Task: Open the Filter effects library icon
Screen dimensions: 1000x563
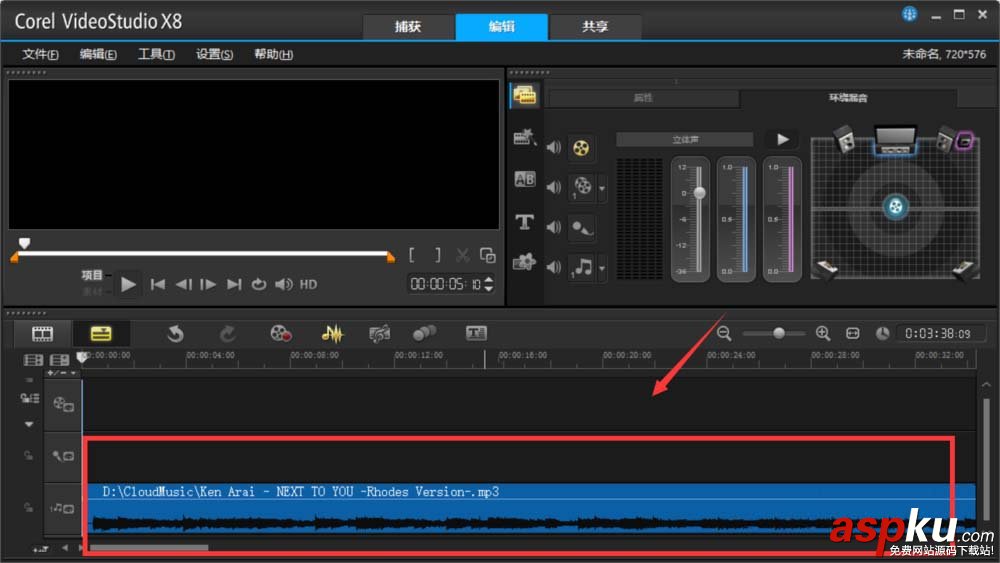Action: [x=524, y=262]
